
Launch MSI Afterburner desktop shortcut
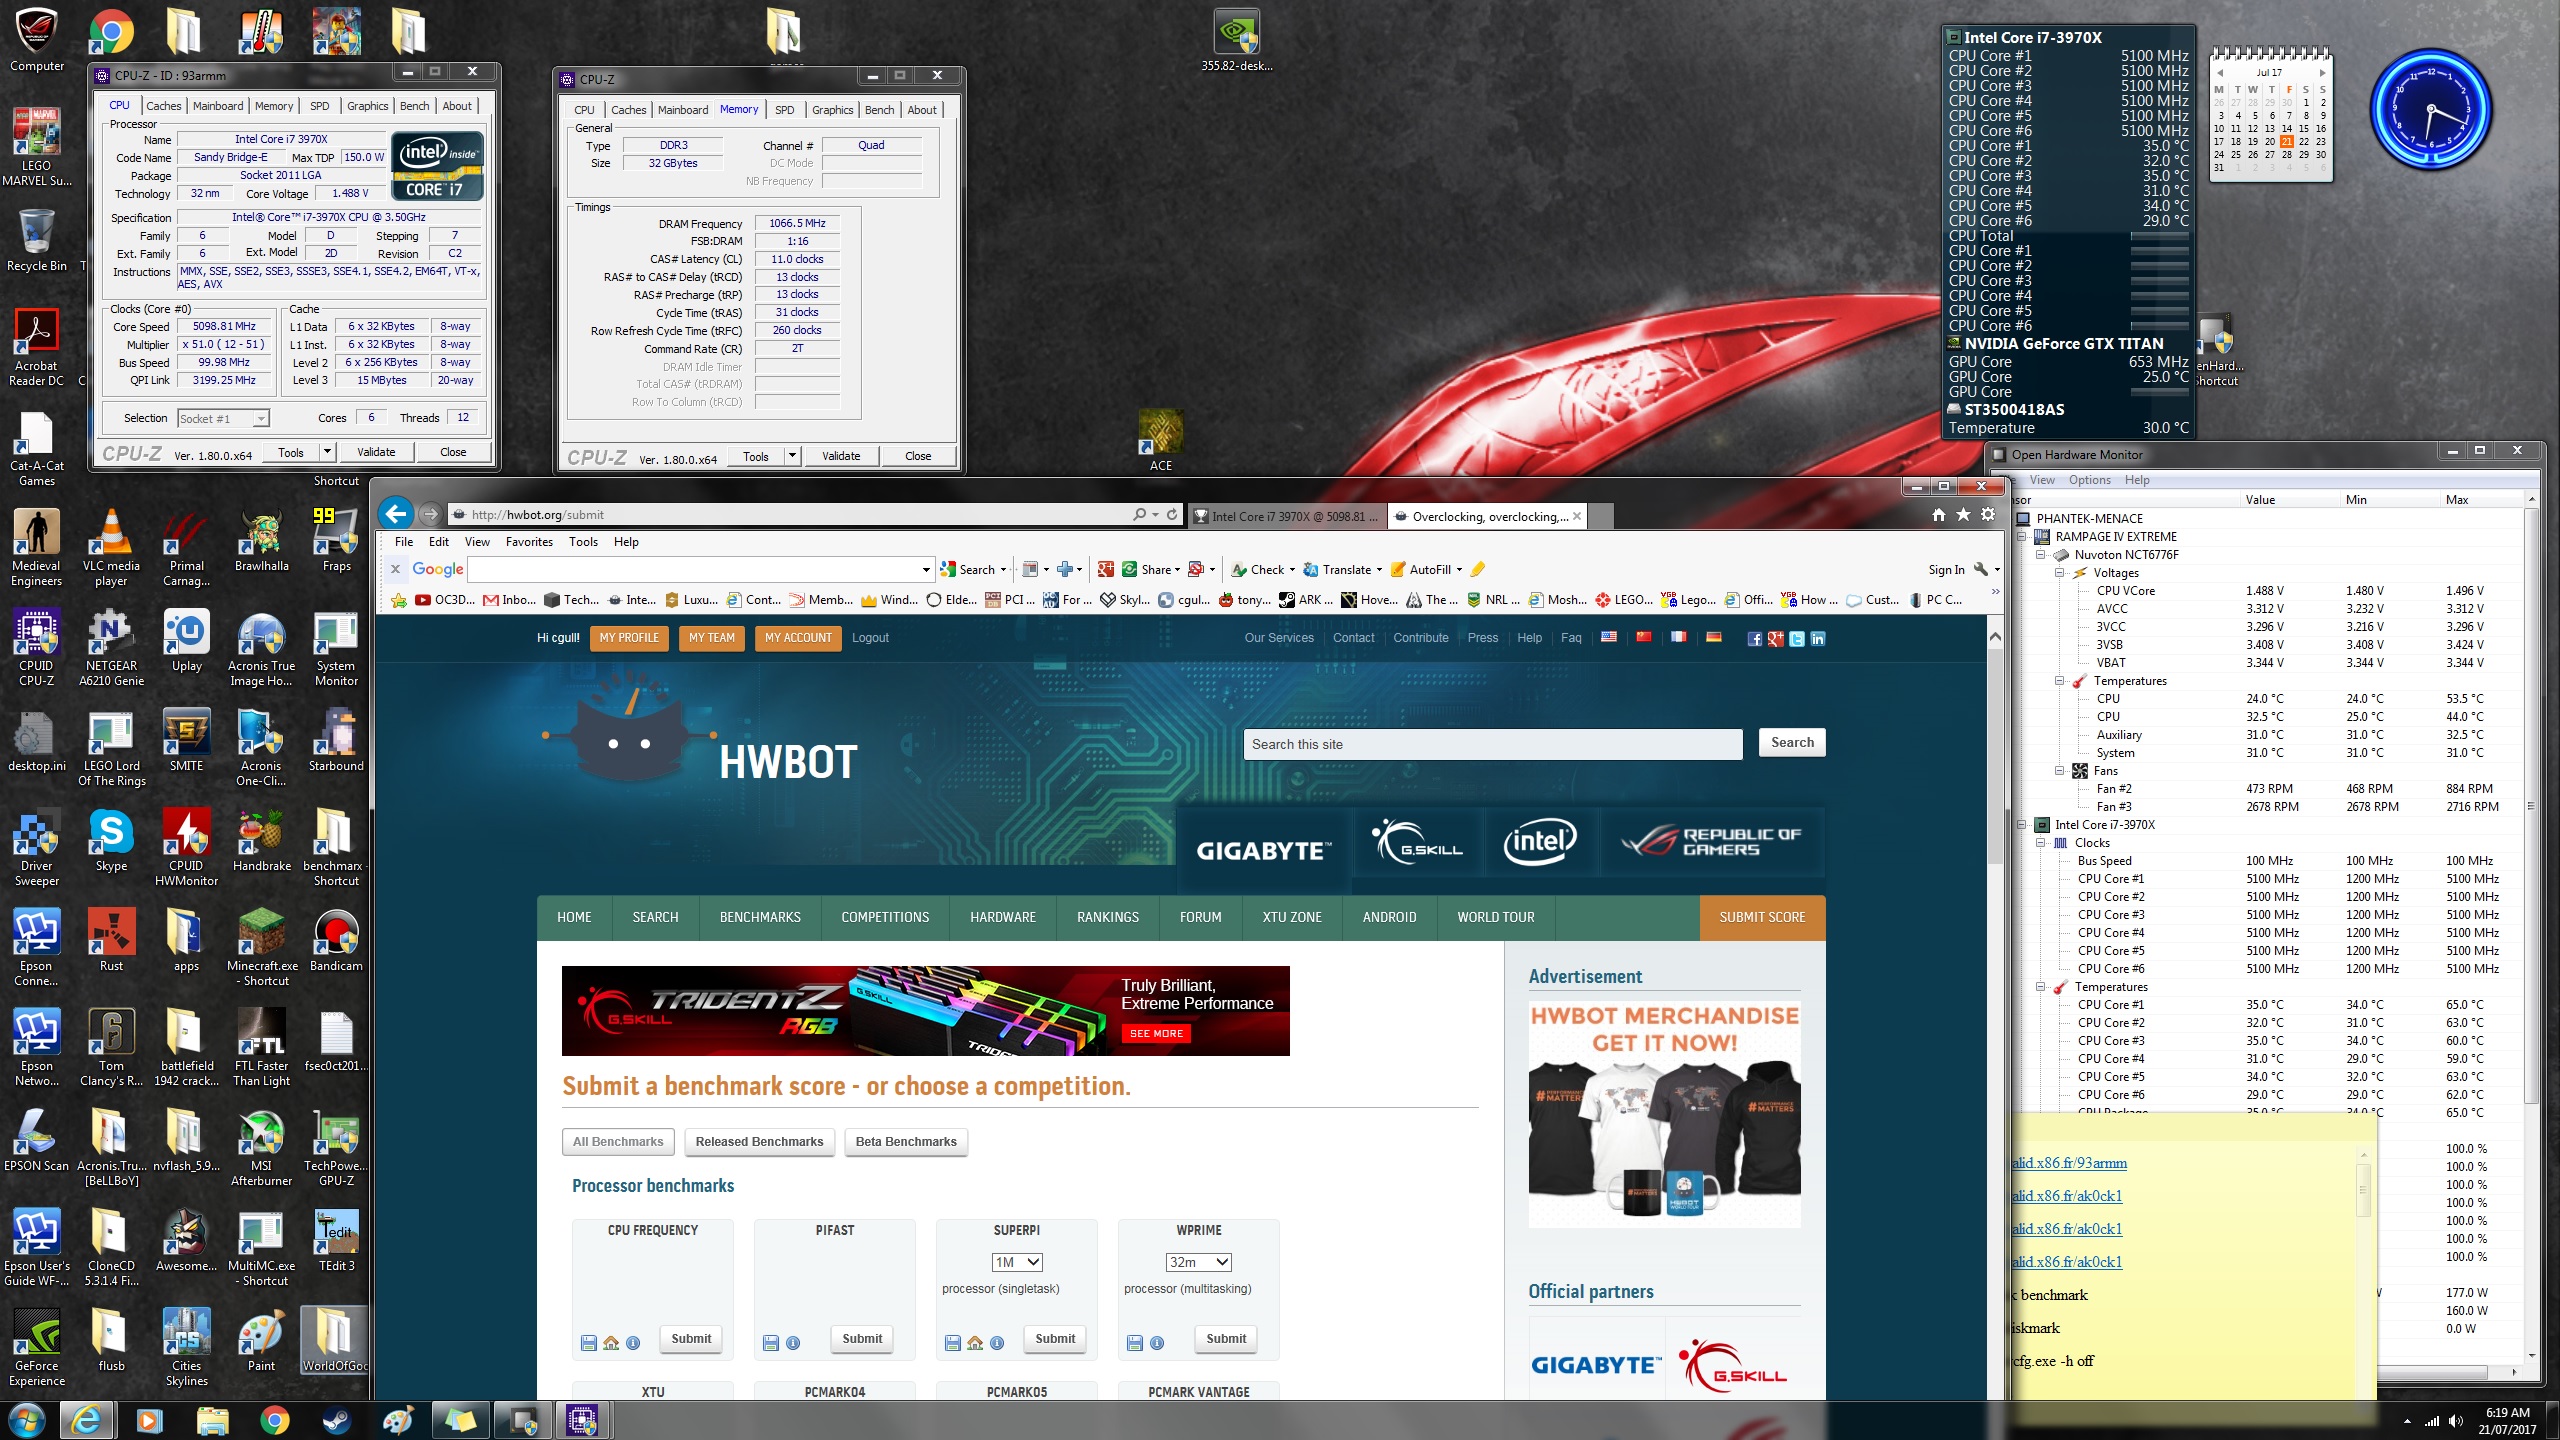261,1147
